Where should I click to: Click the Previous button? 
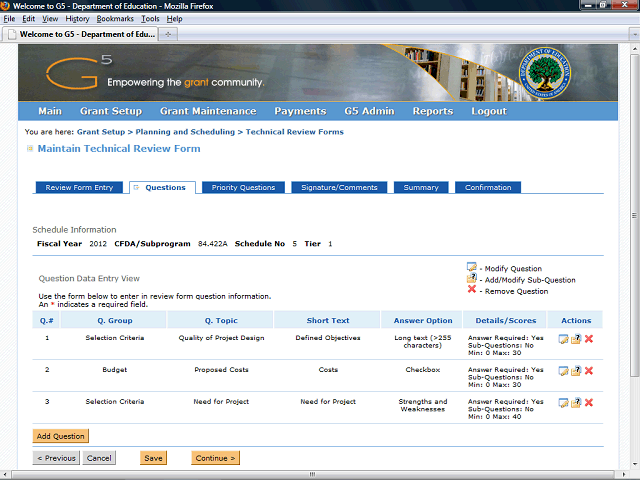56,458
